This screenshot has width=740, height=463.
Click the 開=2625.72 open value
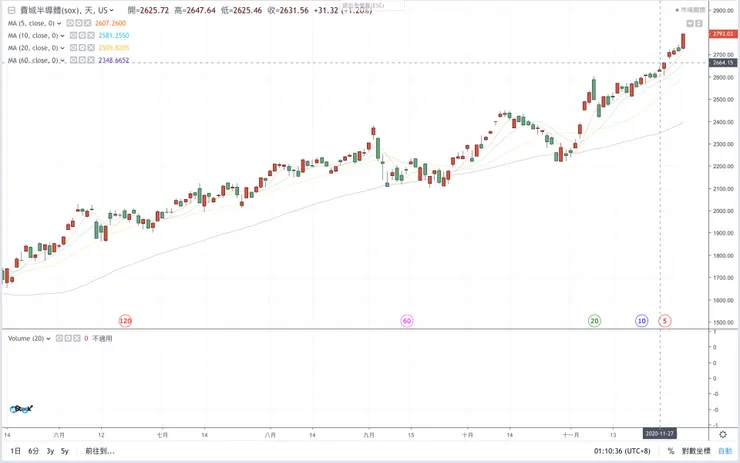pos(148,10)
